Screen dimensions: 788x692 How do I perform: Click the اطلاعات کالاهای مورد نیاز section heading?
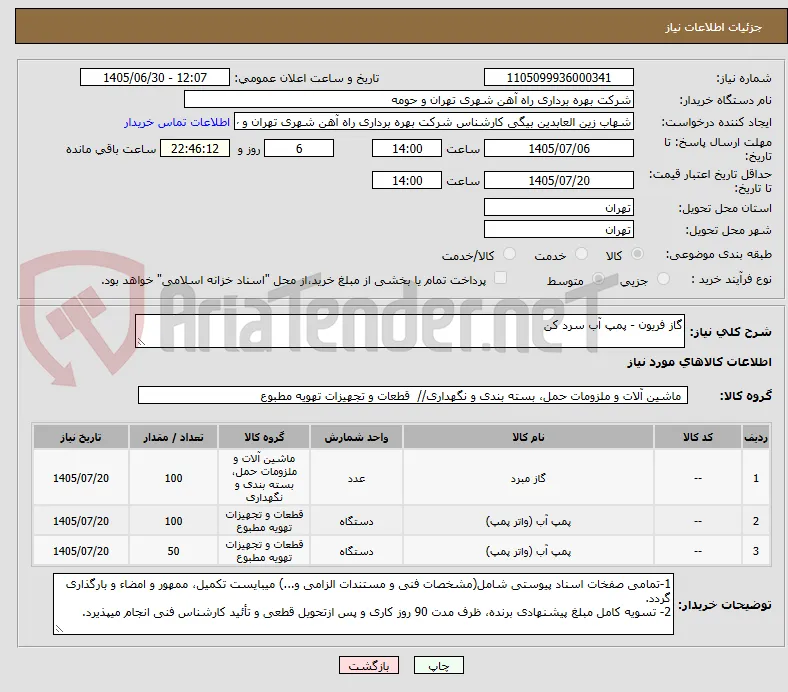click(x=699, y=362)
